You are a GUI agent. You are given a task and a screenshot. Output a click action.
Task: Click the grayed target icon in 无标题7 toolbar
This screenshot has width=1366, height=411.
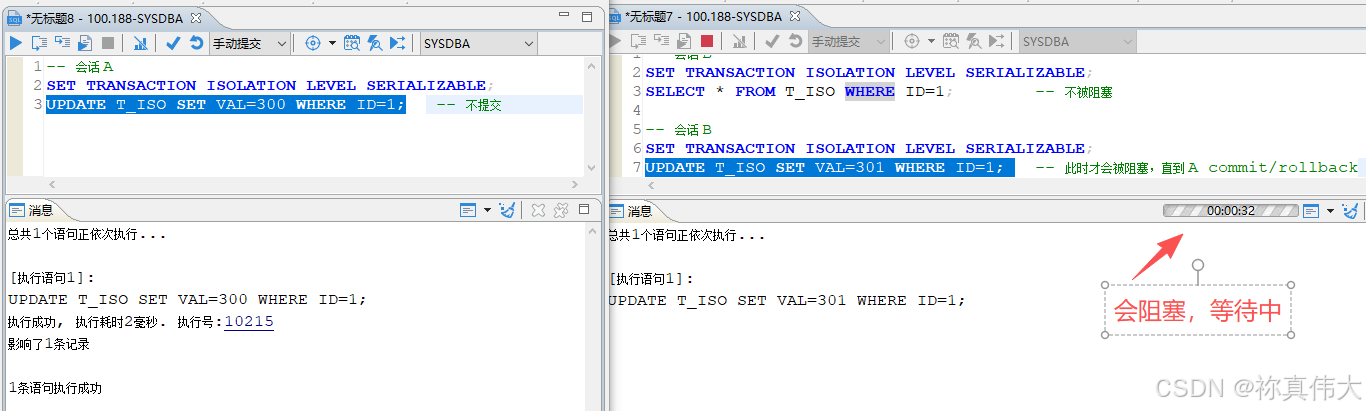click(912, 42)
